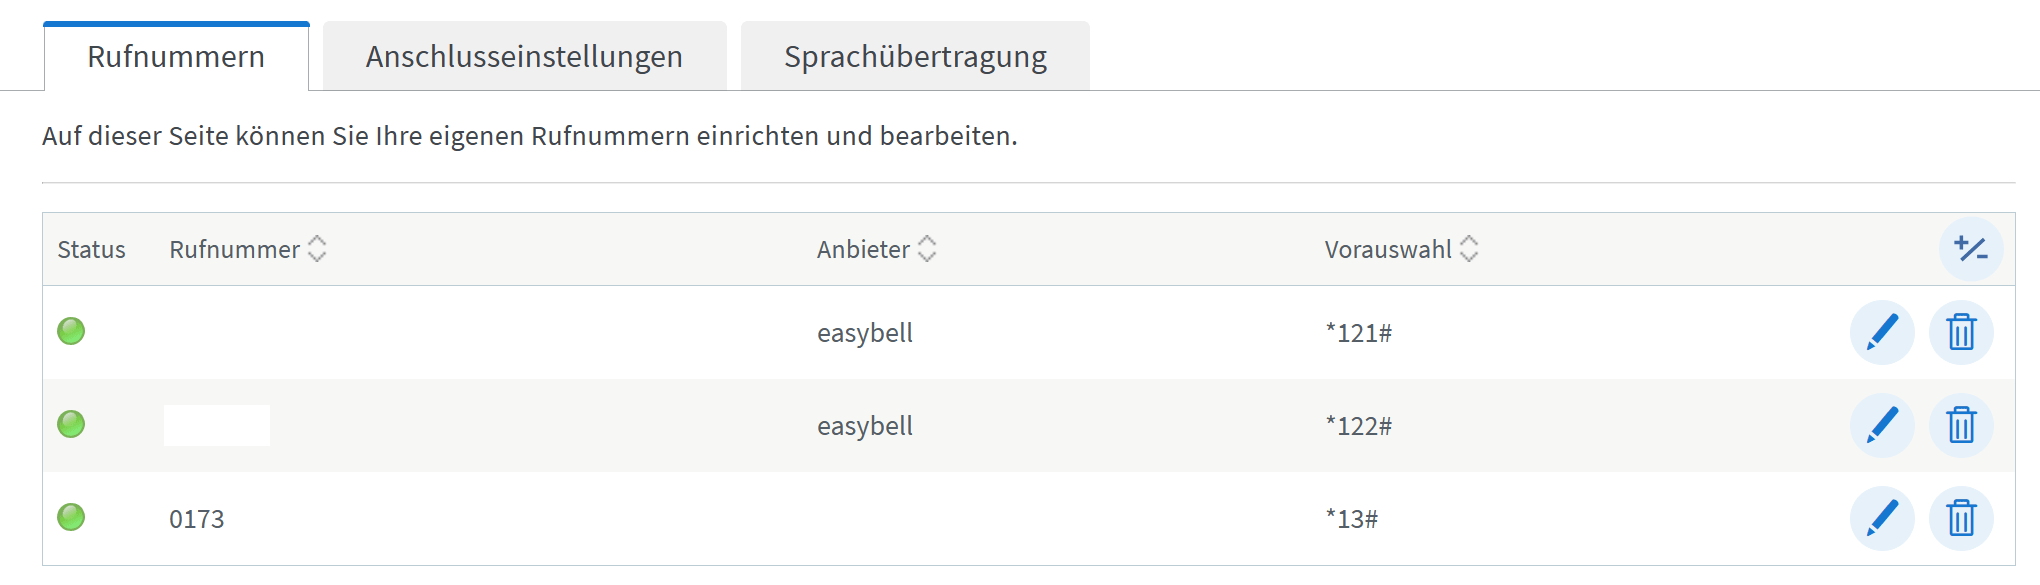This screenshot has width=2040, height=585.
Task: Sort the table by Anbieter column
Action: tap(927, 249)
